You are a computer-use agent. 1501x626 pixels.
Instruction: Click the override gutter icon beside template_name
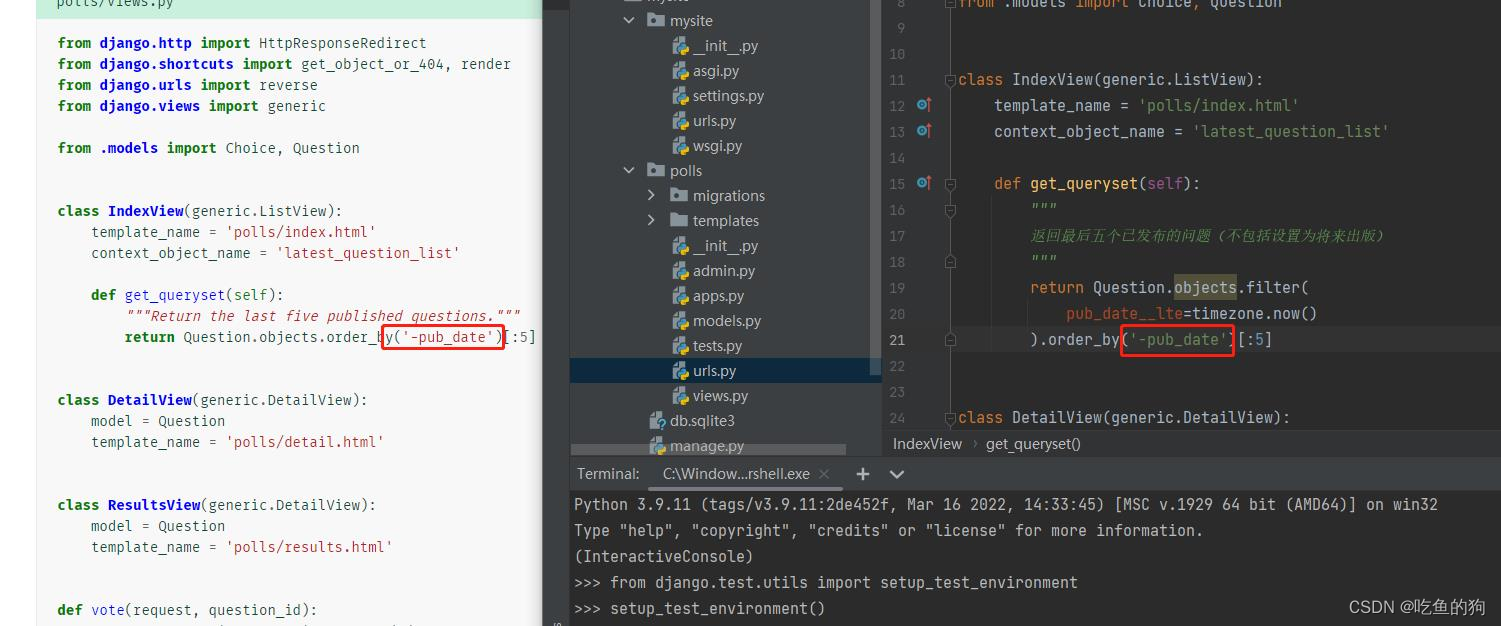click(x=924, y=105)
